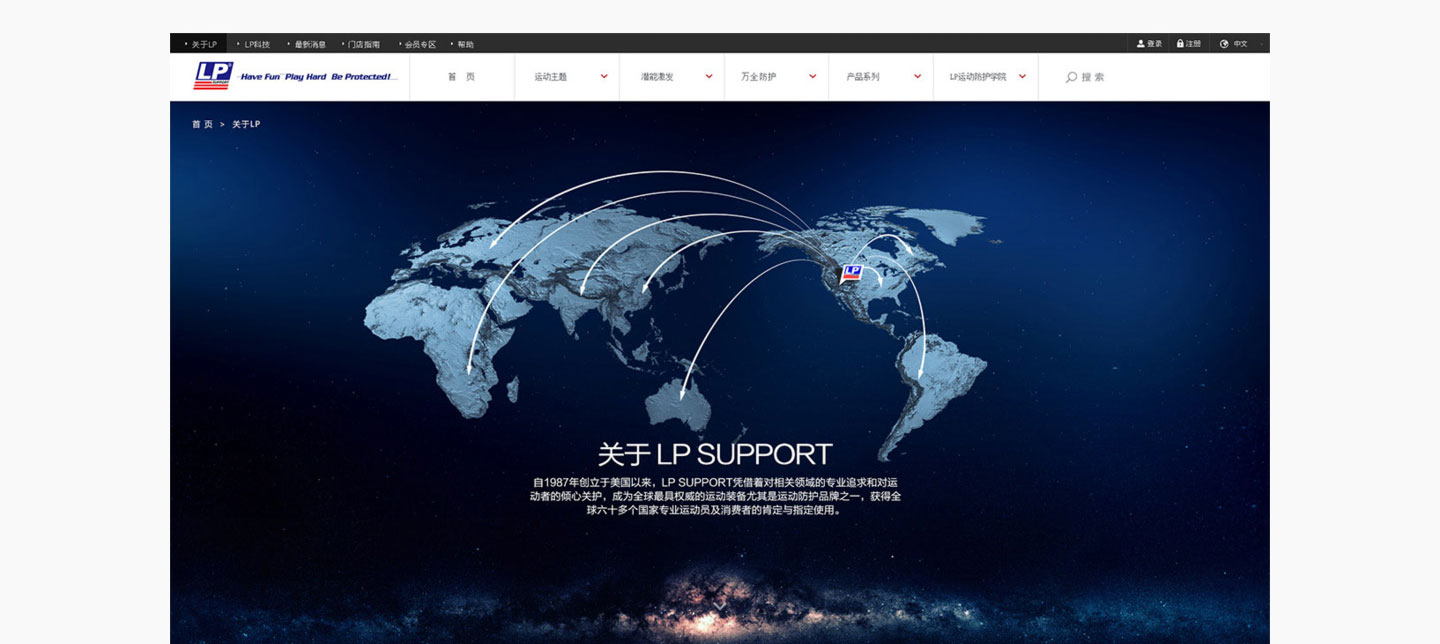Viewport: 1440px width, 644px height.
Task: Open the 中文 language selector
Action: click(x=1240, y=44)
